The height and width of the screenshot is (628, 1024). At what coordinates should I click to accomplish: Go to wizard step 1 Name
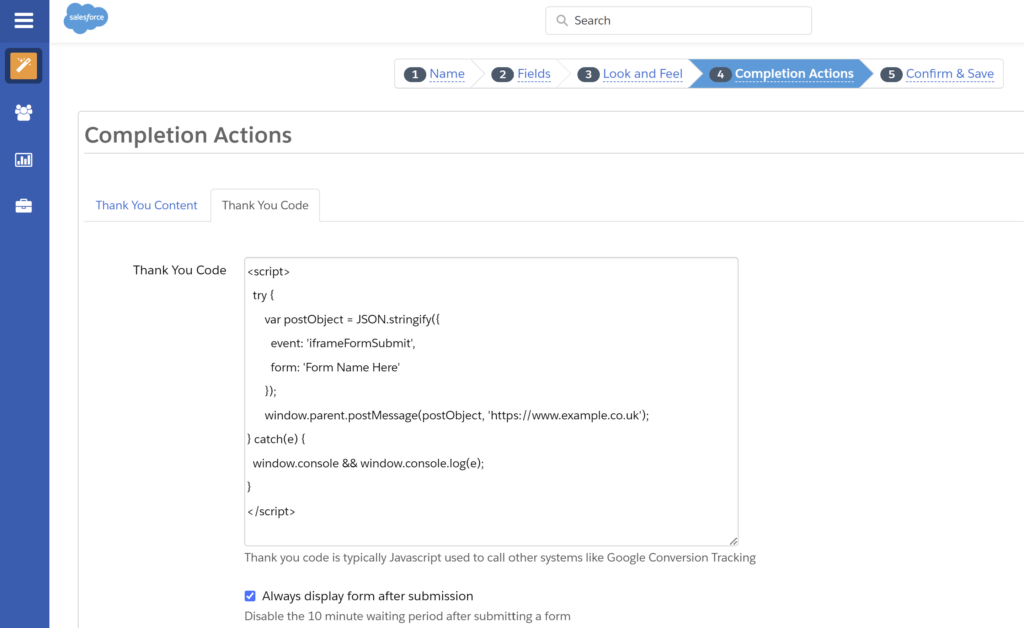(x=435, y=74)
